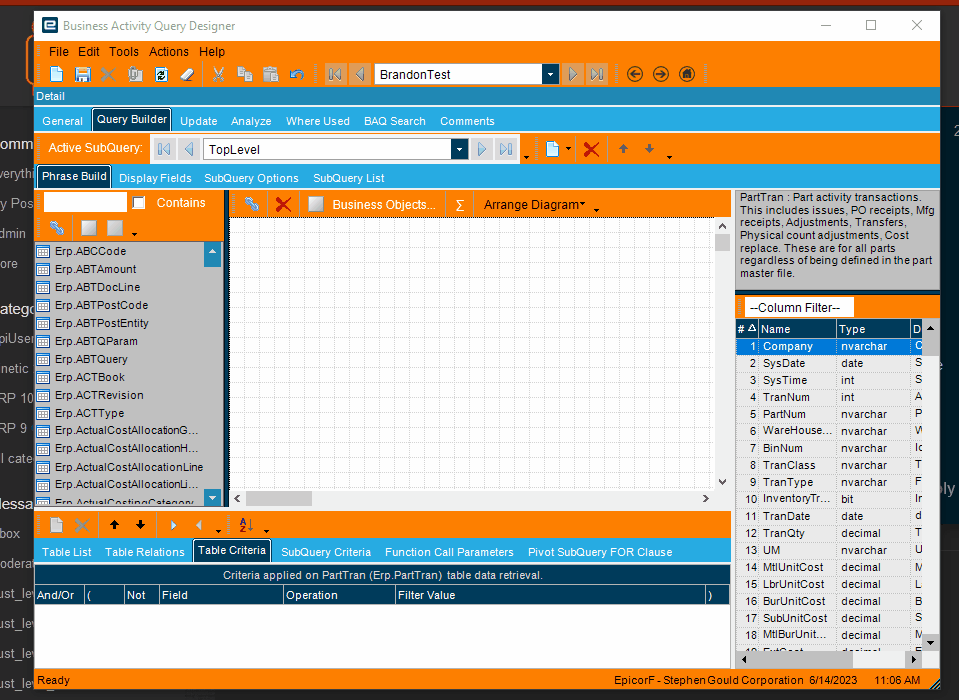
Task: Select Erp.ACTRevision in table list
Action: (120, 395)
